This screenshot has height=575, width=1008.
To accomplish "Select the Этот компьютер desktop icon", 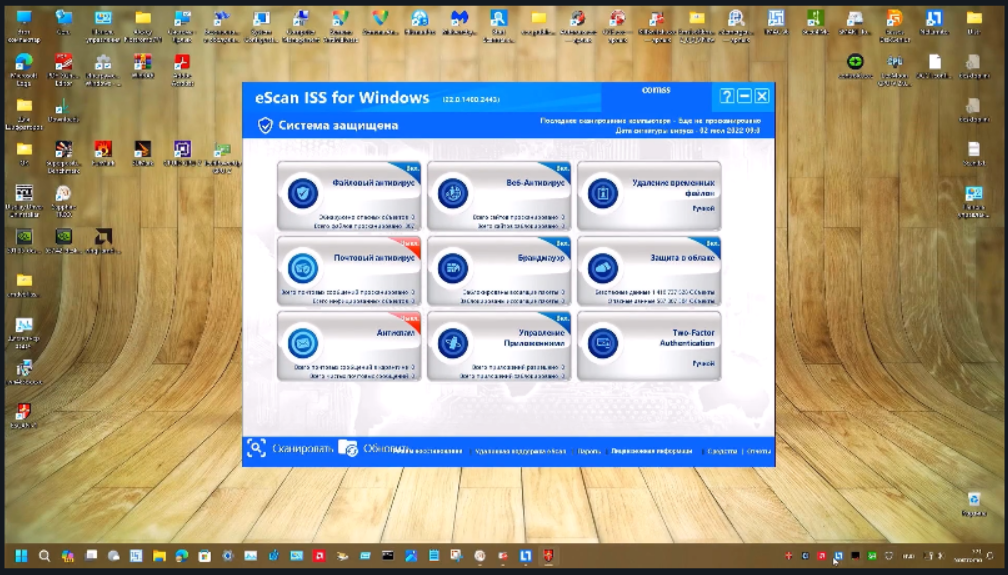I will (x=24, y=26).
